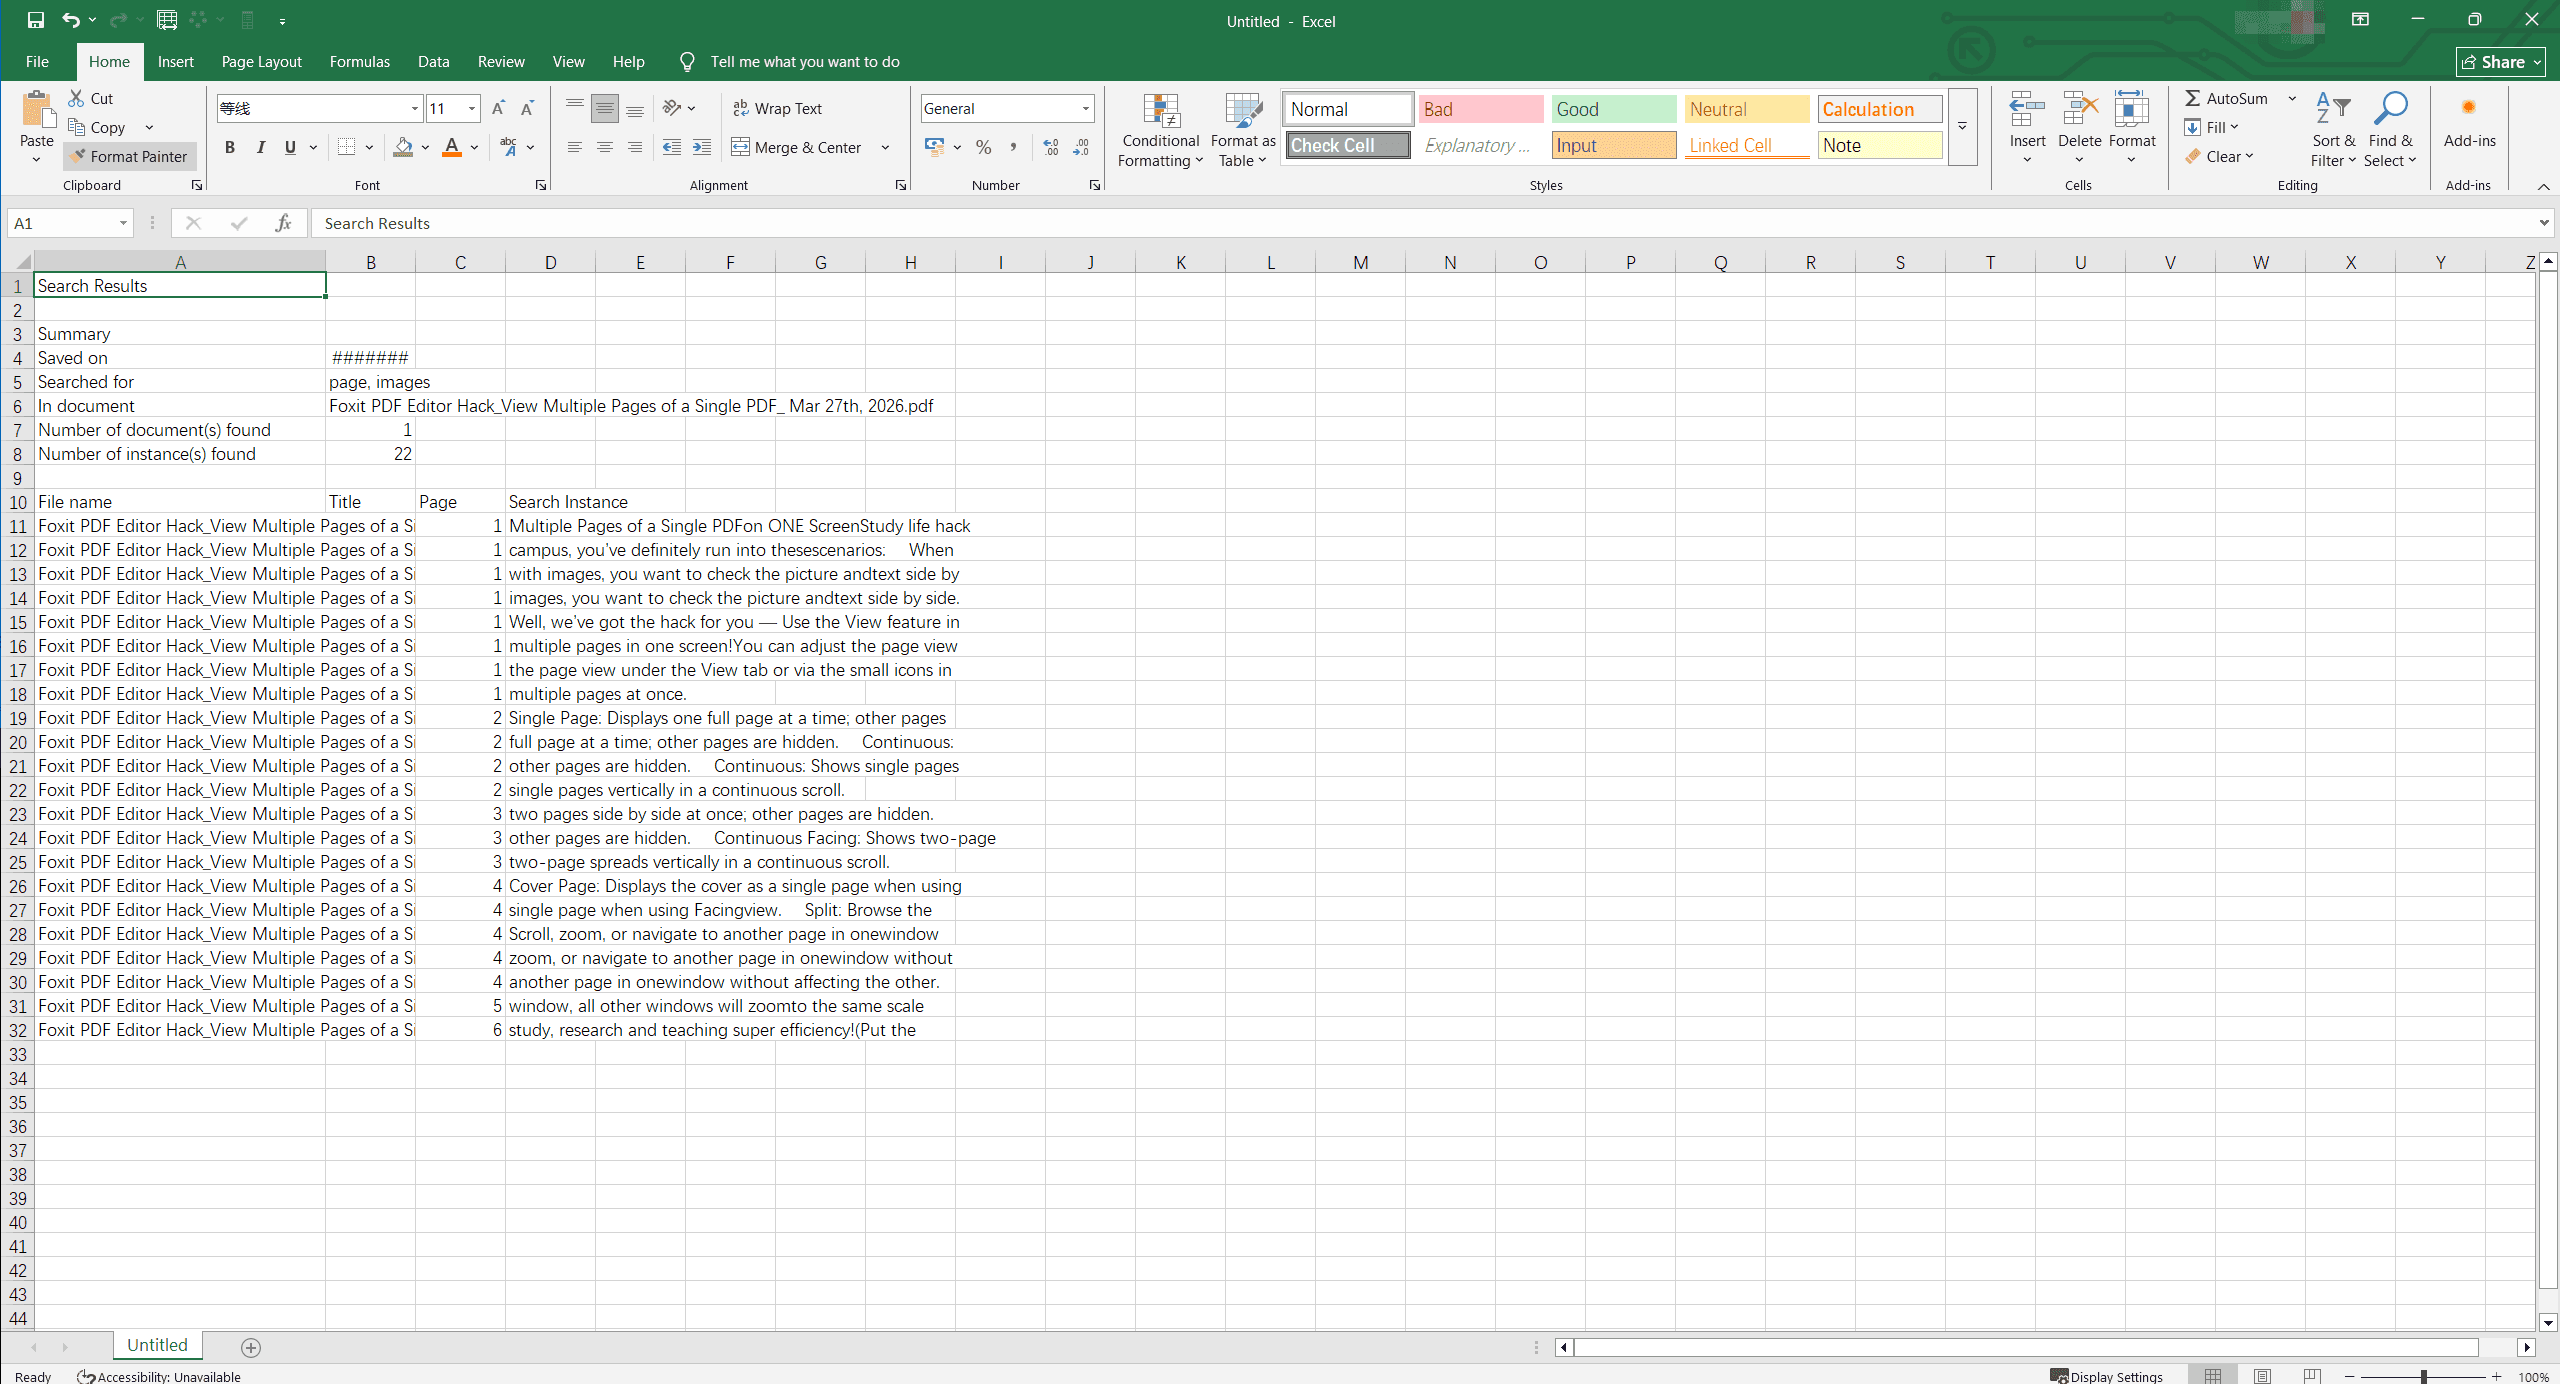Toggle Merge & Center on selection

pos(797,147)
